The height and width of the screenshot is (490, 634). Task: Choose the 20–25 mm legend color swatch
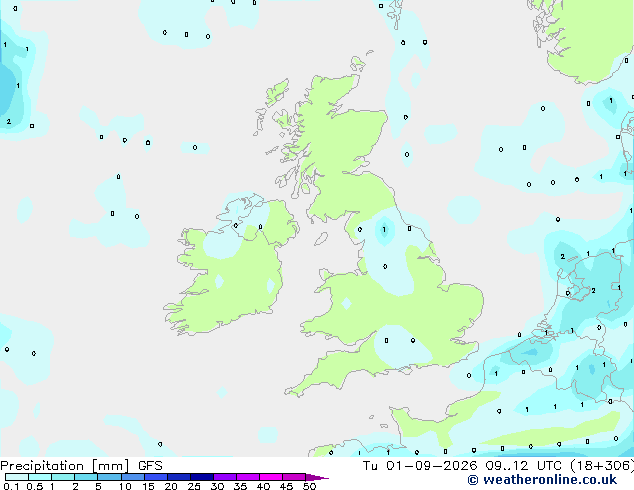tap(179, 477)
